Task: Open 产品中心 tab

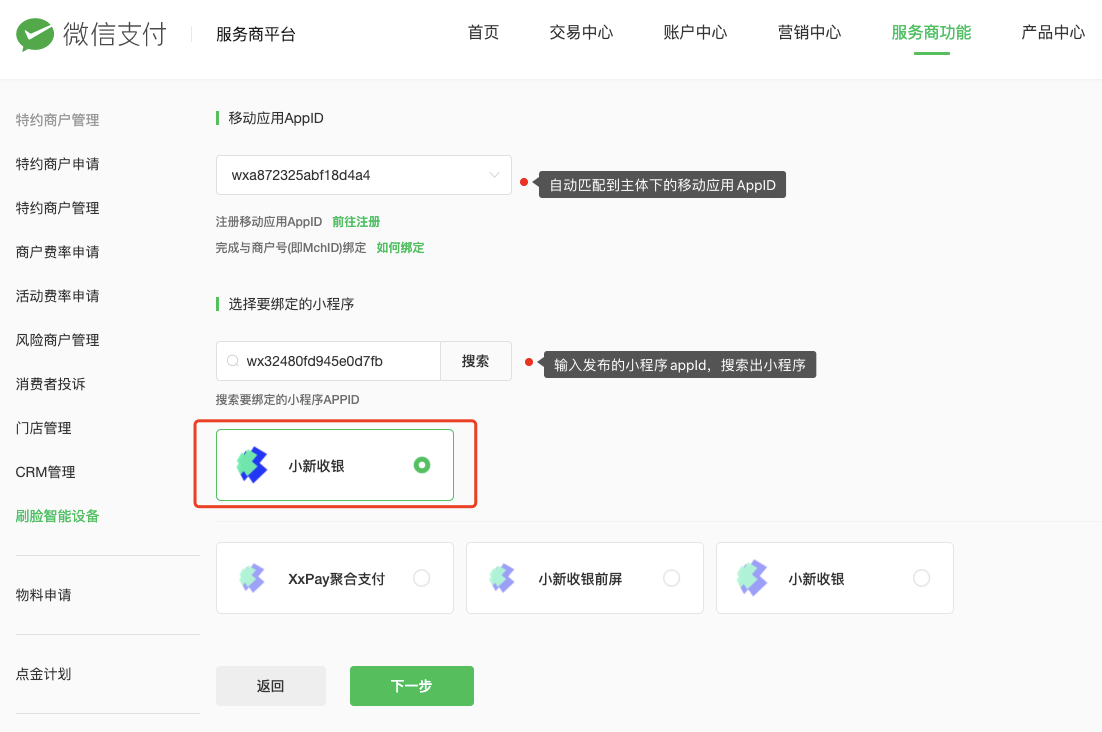Action: 1053,32
